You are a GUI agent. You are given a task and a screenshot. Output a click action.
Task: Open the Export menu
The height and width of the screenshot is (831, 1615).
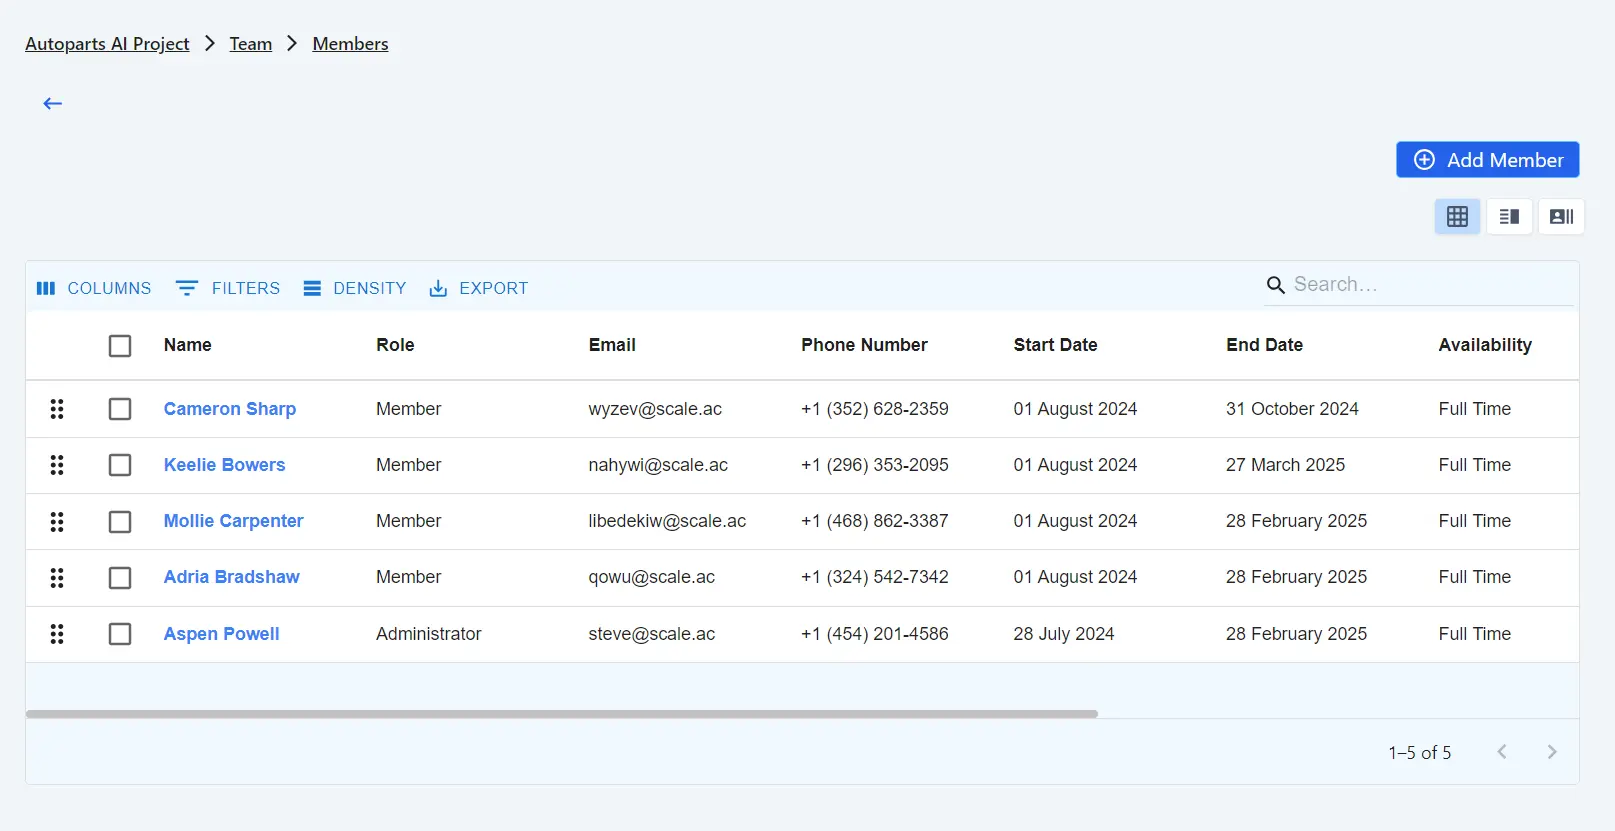click(x=478, y=288)
